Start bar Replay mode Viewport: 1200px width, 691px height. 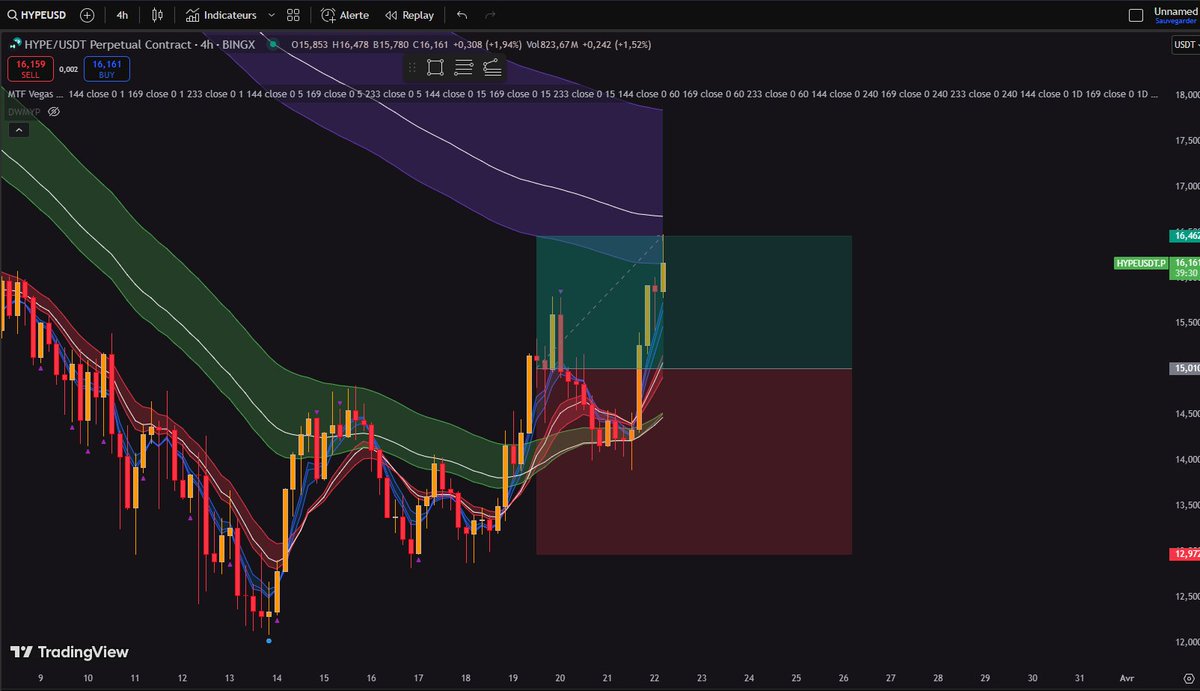click(409, 15)
